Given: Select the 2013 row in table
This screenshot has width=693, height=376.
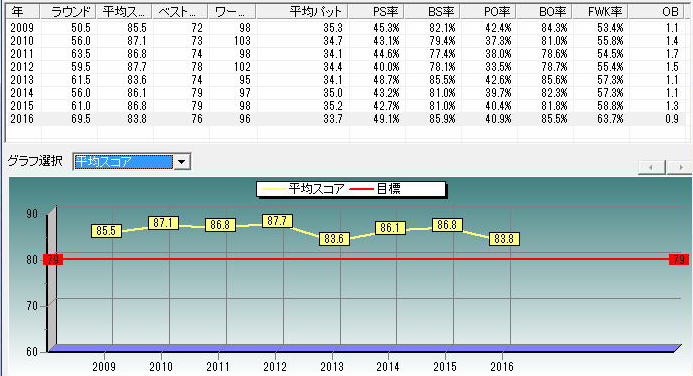Looking at the screenshot, I should (x=348, y=80).
